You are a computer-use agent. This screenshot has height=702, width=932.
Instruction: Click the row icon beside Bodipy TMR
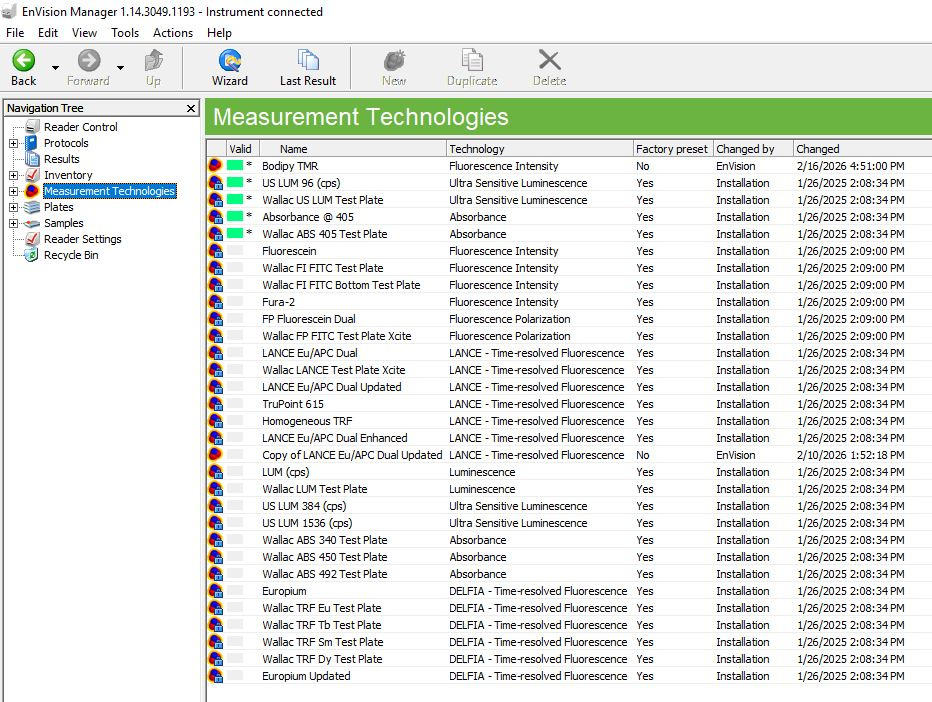click(215, 166)
